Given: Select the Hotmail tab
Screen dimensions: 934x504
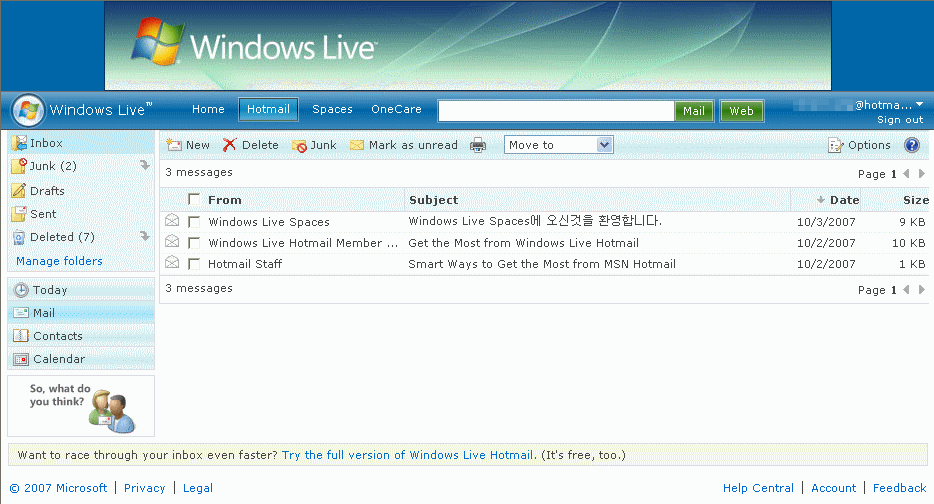Looking at the screenshot, I should pos(269,110).
